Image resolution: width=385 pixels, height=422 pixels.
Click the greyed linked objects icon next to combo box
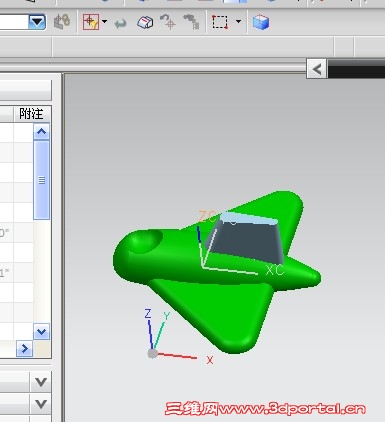pos(62,21)
